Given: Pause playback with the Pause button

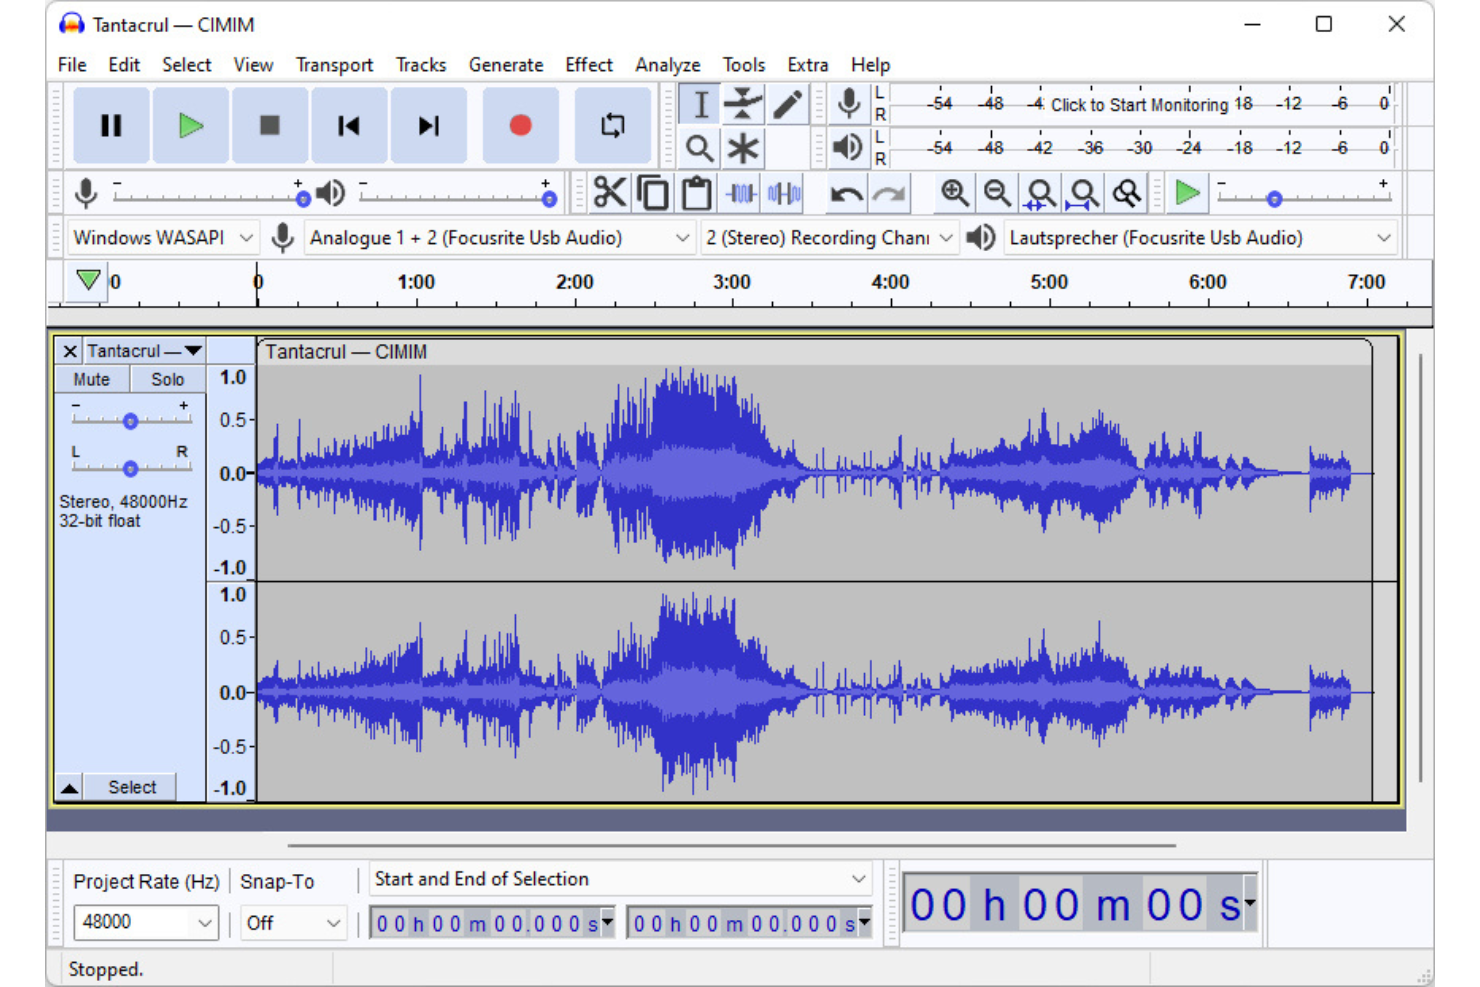Looking at the screenshot, I should coord(111,125).
